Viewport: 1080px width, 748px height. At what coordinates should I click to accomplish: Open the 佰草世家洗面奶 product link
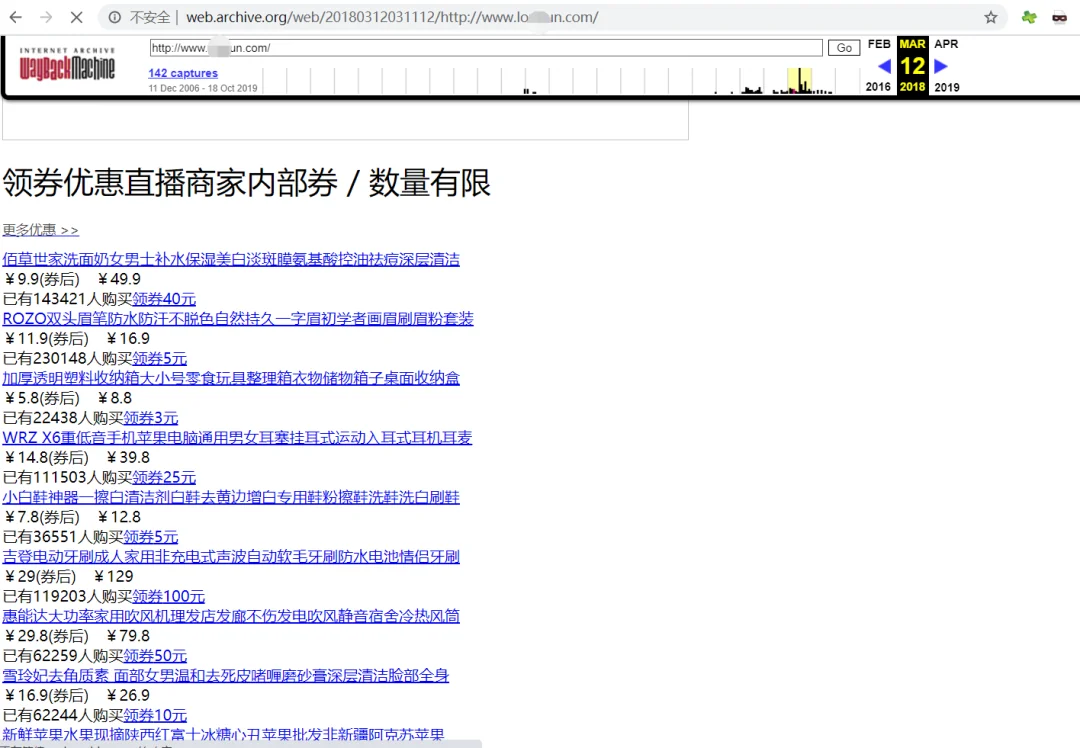point(231,259)
